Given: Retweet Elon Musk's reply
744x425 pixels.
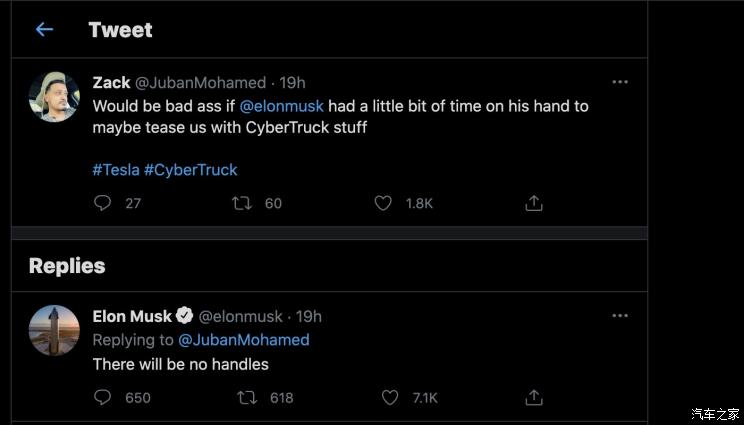Looking at the screenshot, I should (x=246, y=397).
